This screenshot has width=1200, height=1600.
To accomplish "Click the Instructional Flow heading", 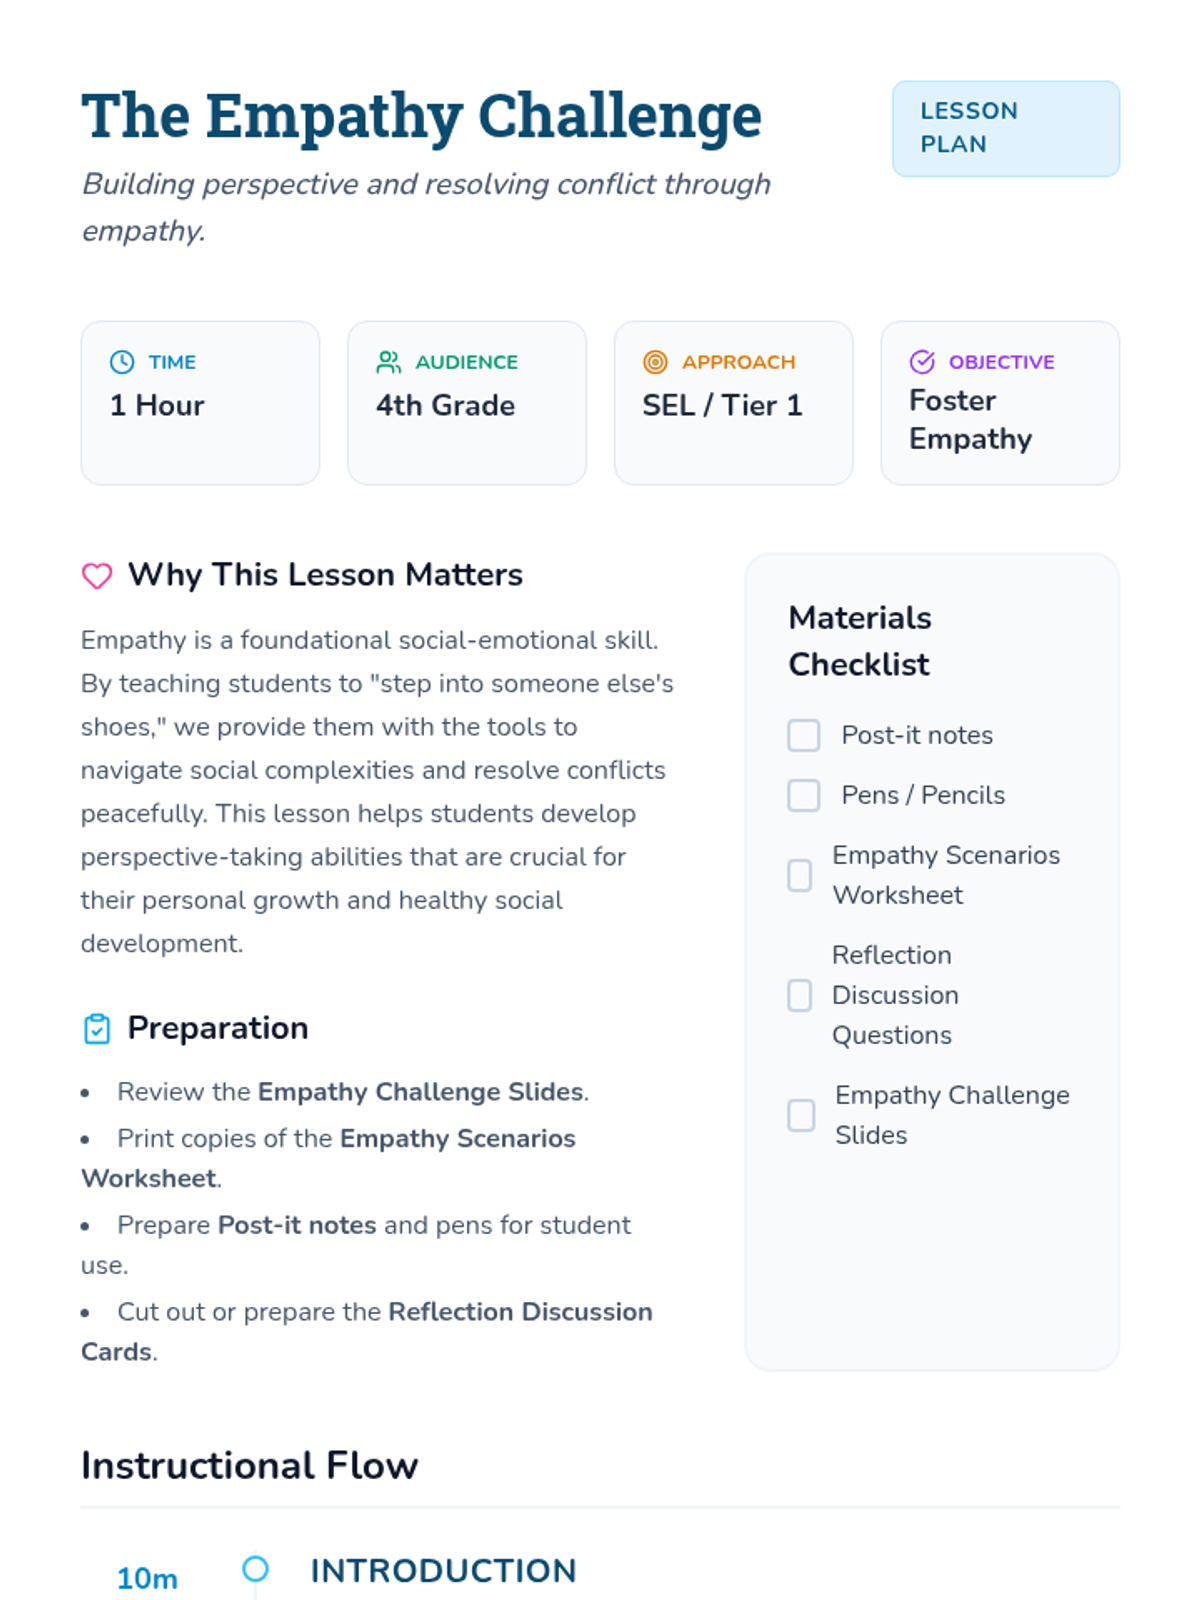I will click(250, 1466).
